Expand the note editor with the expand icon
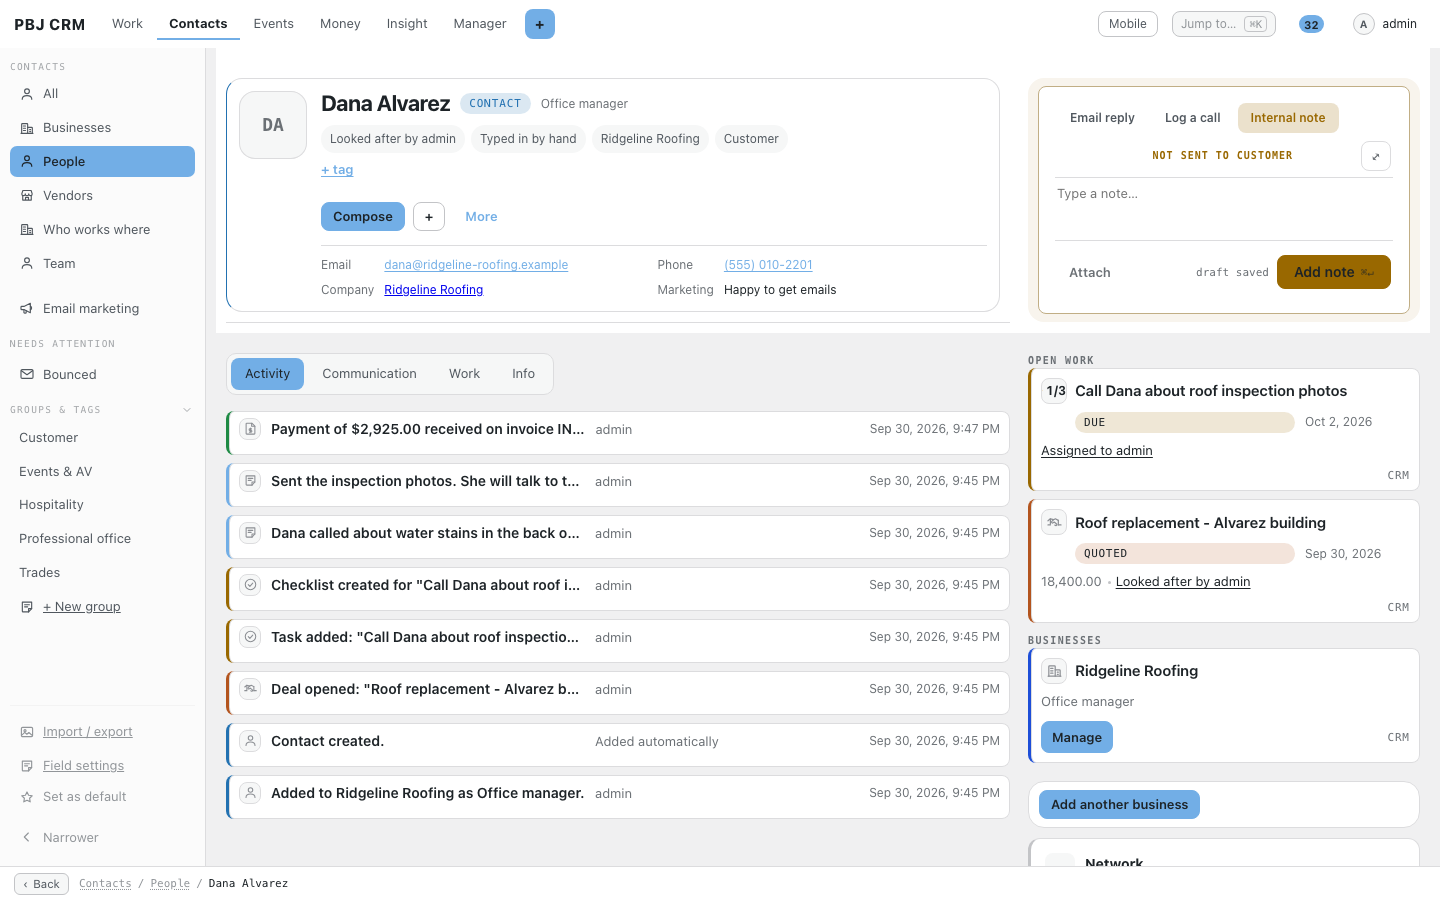Viewport: 1440px width, 900px height. tap(1376, 156)
